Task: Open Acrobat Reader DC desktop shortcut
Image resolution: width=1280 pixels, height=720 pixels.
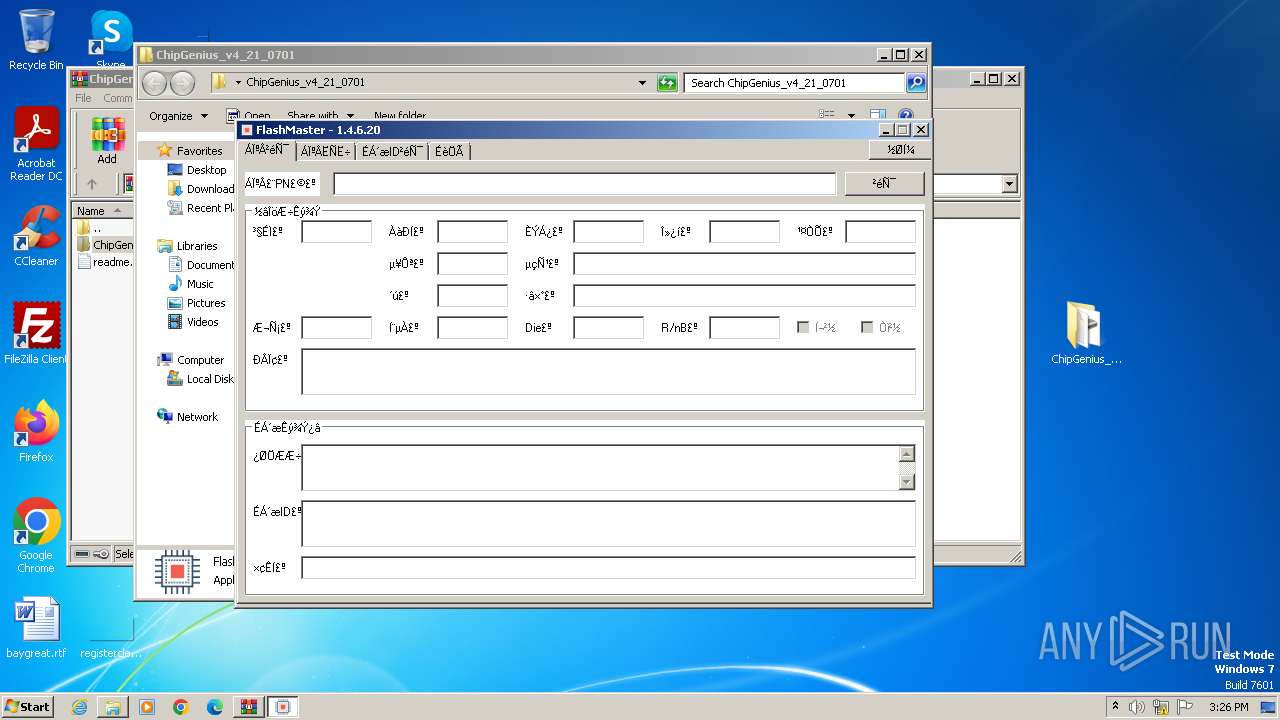Action: click(x=36, y=144)
